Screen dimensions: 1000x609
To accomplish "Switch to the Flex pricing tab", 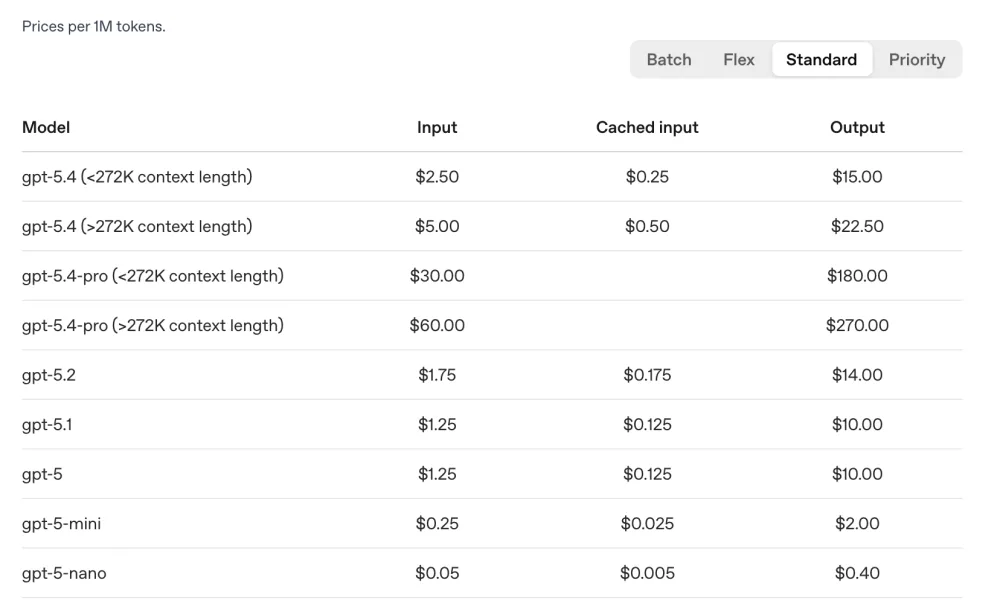I will (x=739, y=59).
